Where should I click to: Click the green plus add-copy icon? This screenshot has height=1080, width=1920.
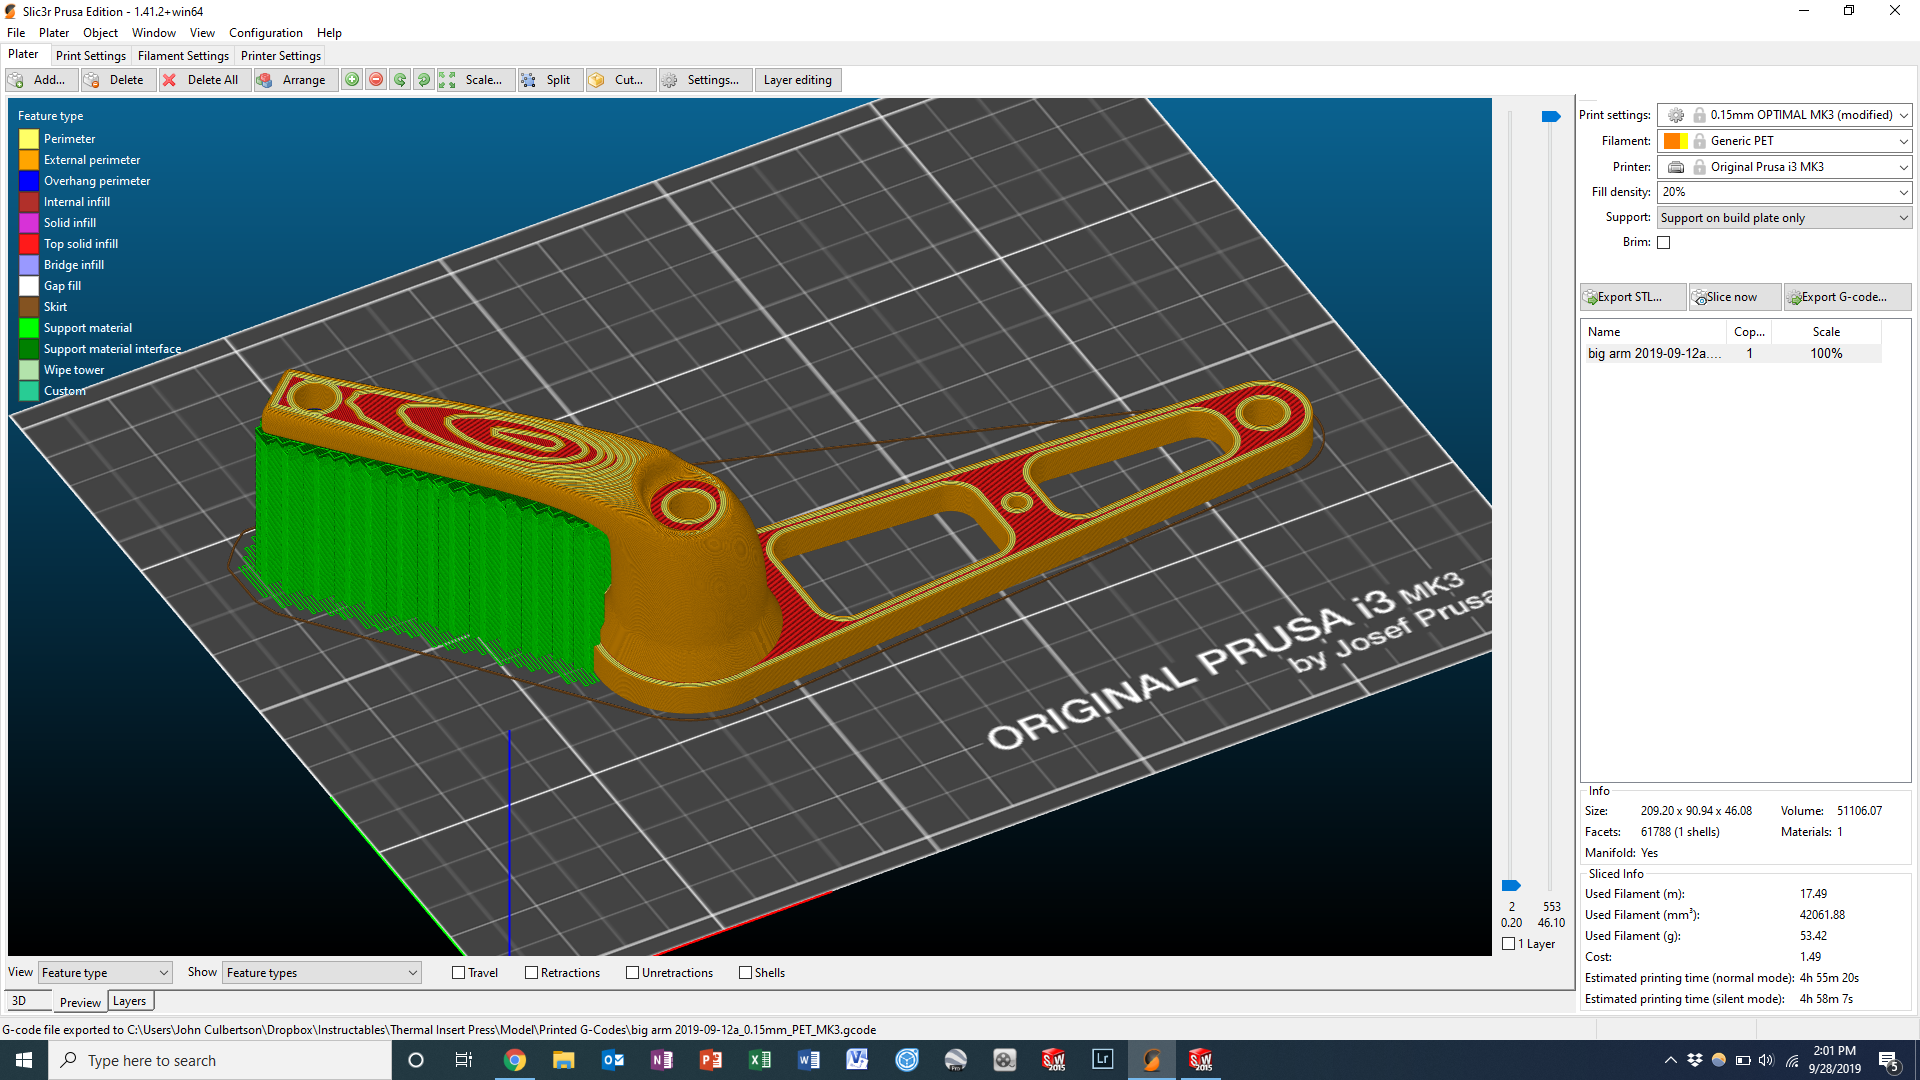pos(352,80)
